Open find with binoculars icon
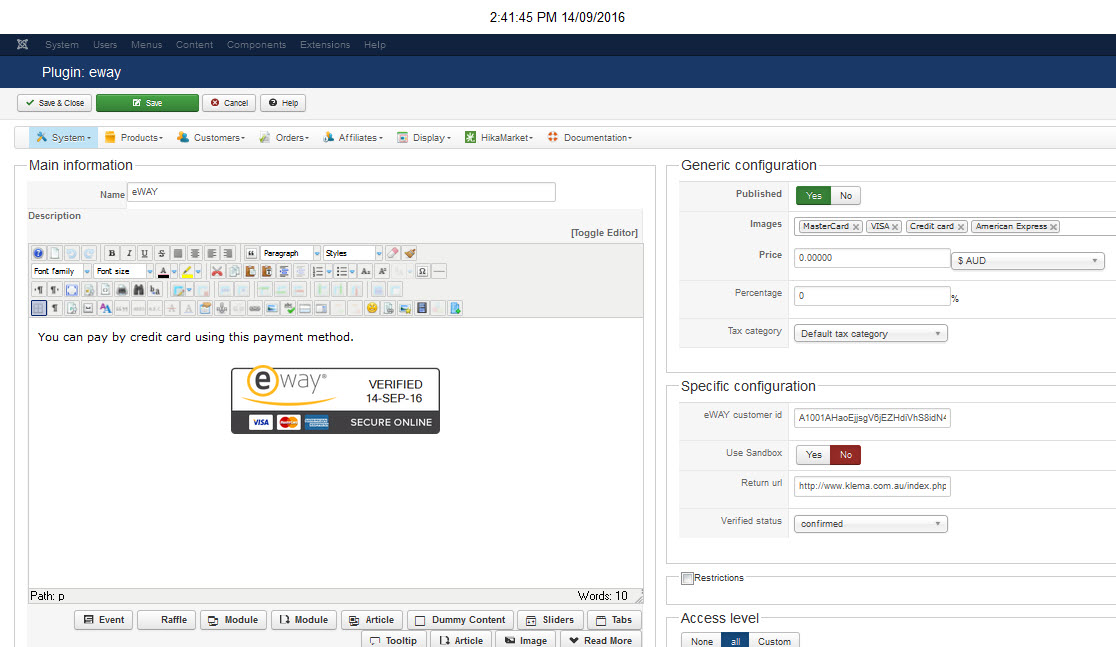The image size is (1116, 647). [x=139, y=290]
